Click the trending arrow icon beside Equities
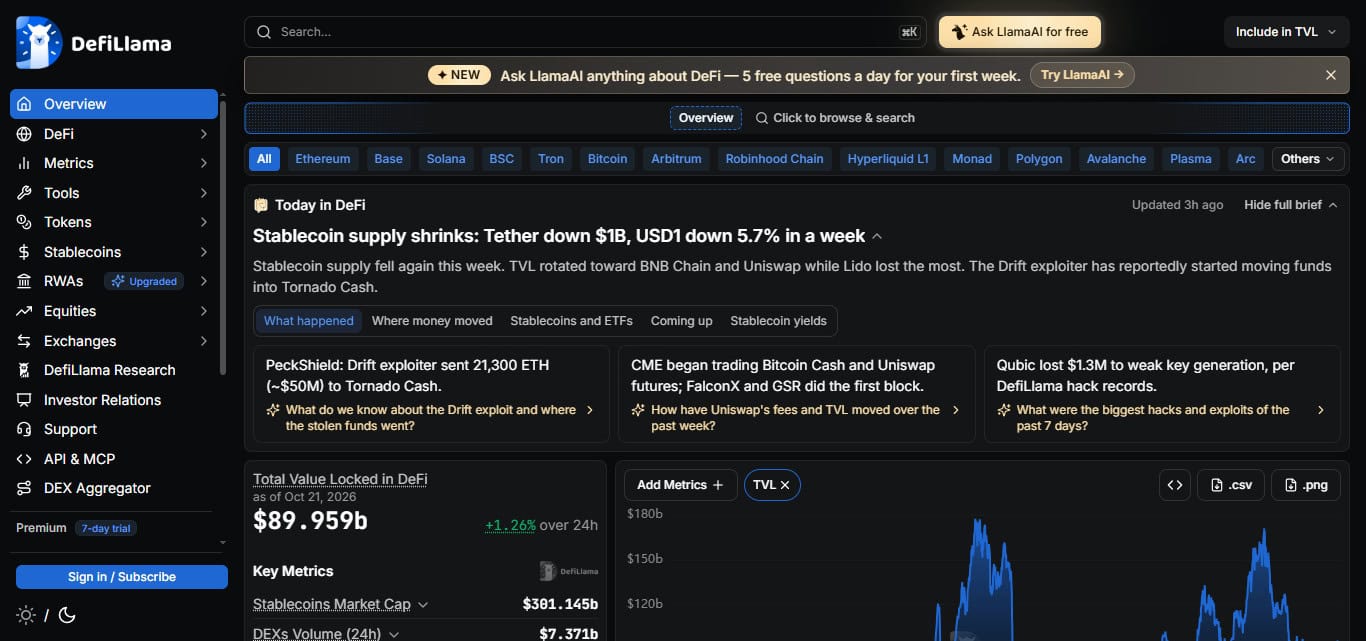 point(24,311)
